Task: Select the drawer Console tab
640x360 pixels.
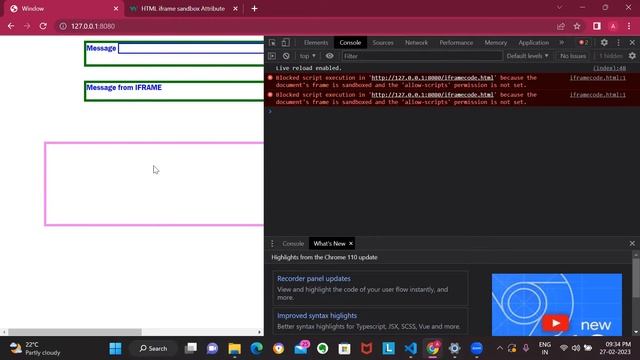Action: coord(293,243)
